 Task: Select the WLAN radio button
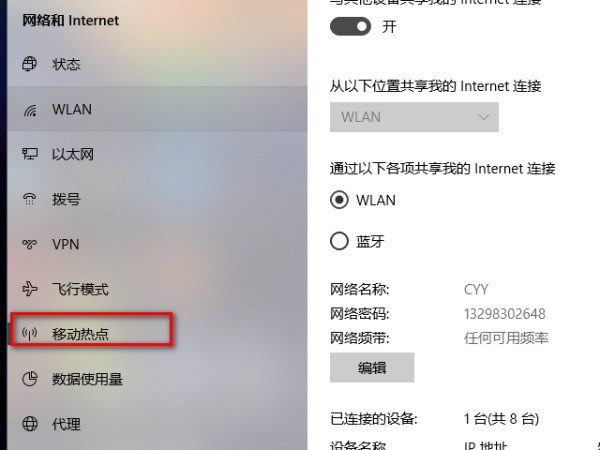339,200
